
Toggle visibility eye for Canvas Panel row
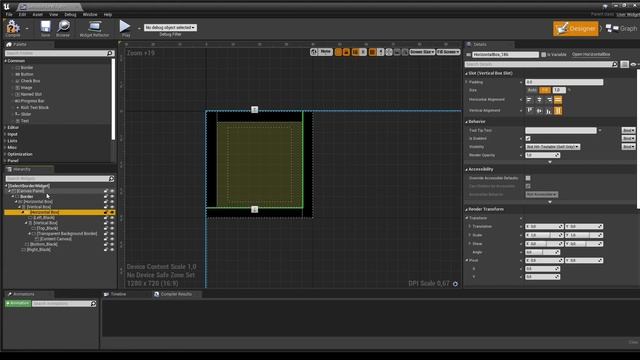(x=112, y=191)
